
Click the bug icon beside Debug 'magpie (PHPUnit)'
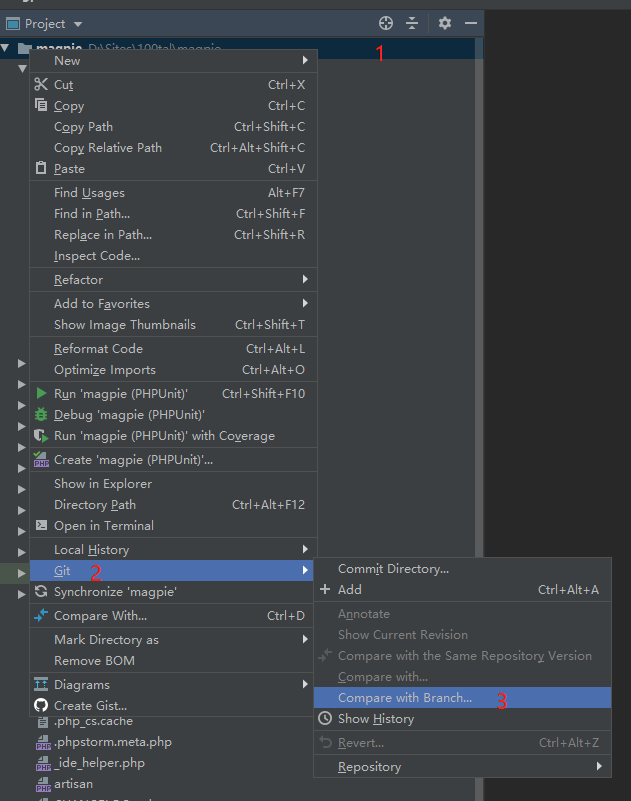[x=39, y=414]
